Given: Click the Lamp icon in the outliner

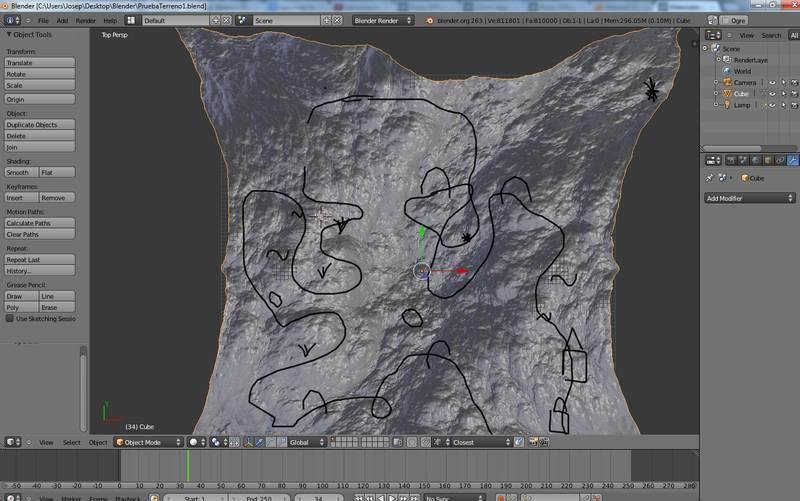Looking at the screenshot, I should 729,104.
